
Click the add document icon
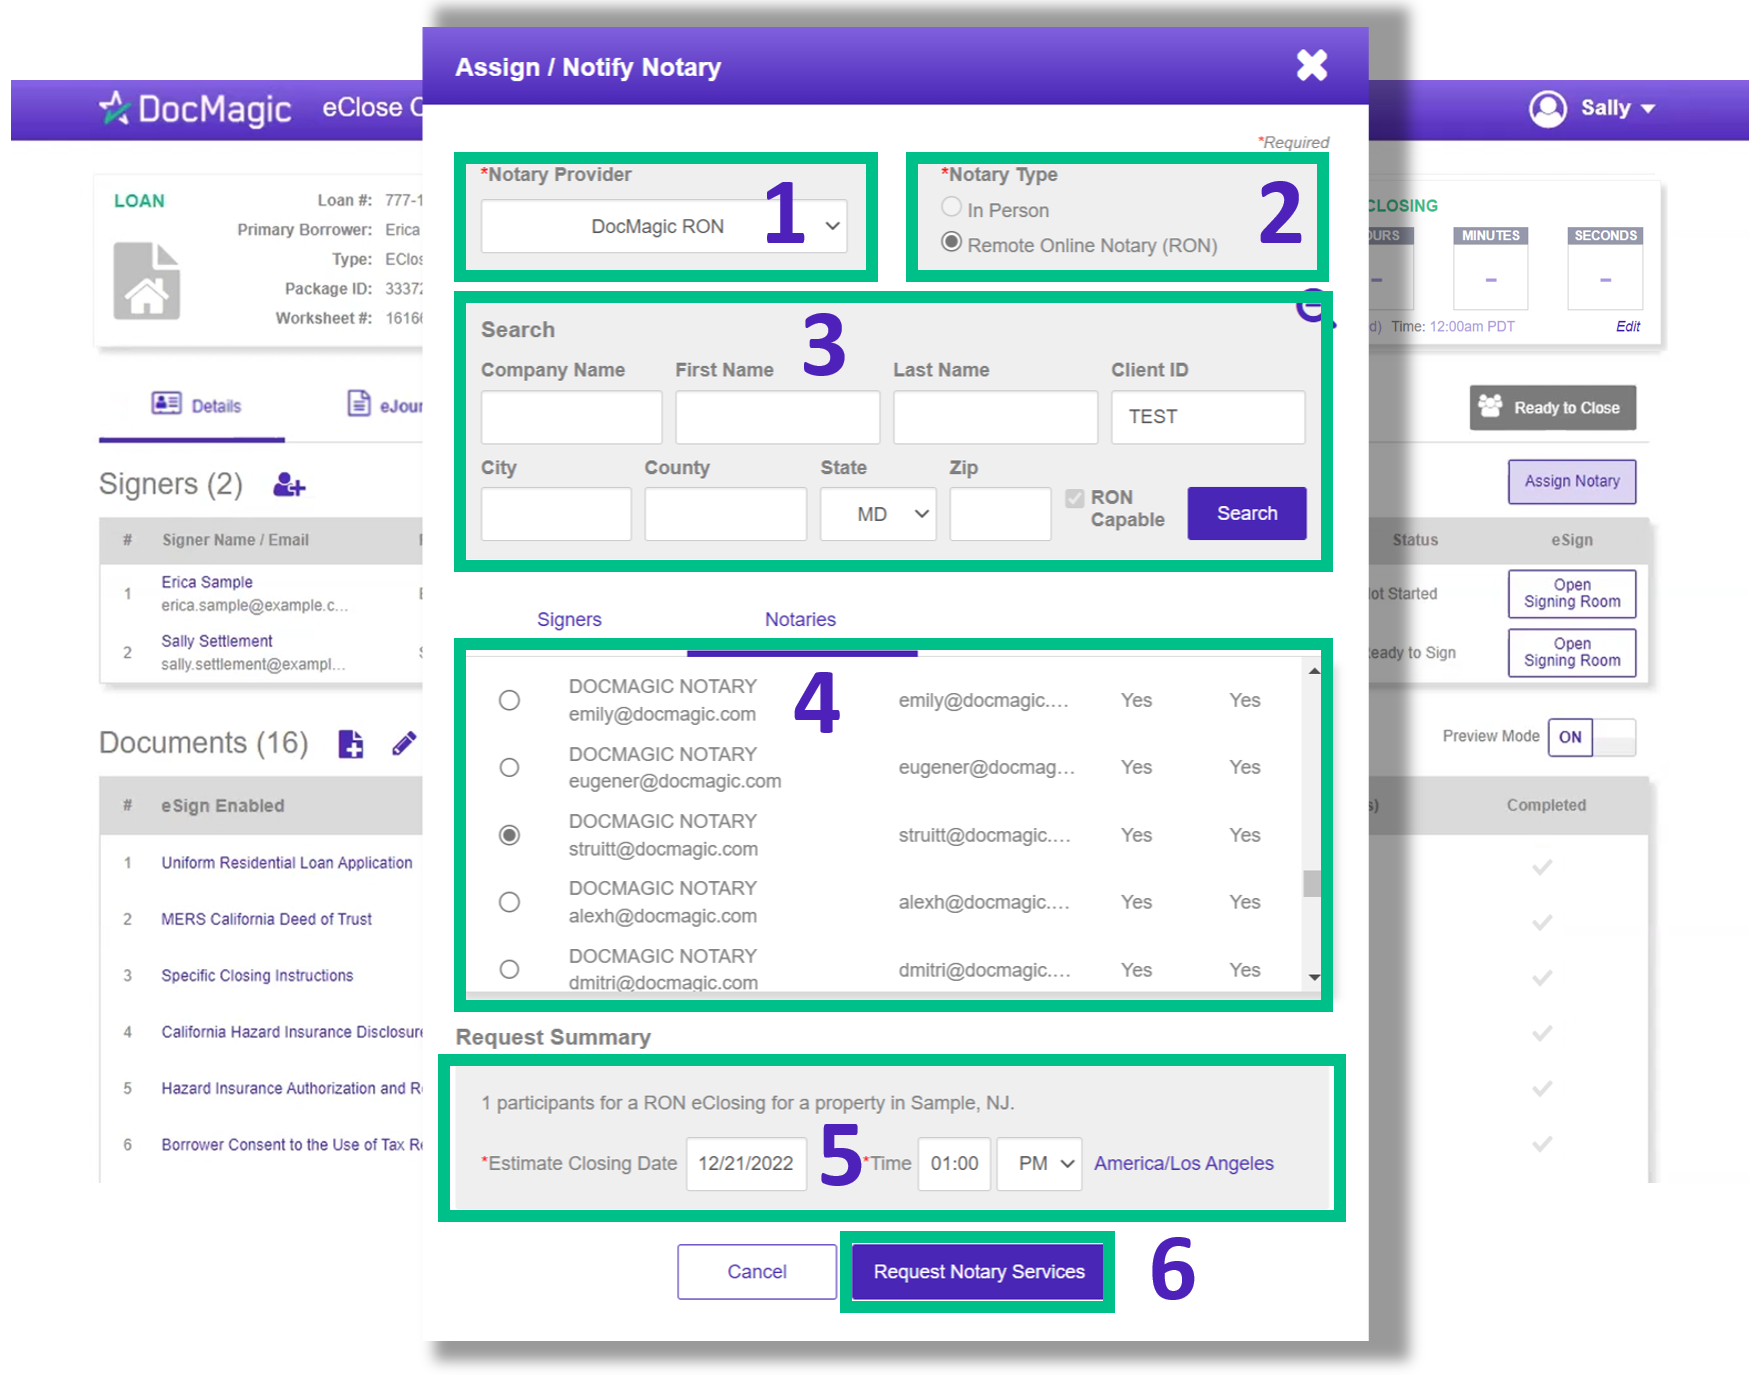click(x=351, y=744)
